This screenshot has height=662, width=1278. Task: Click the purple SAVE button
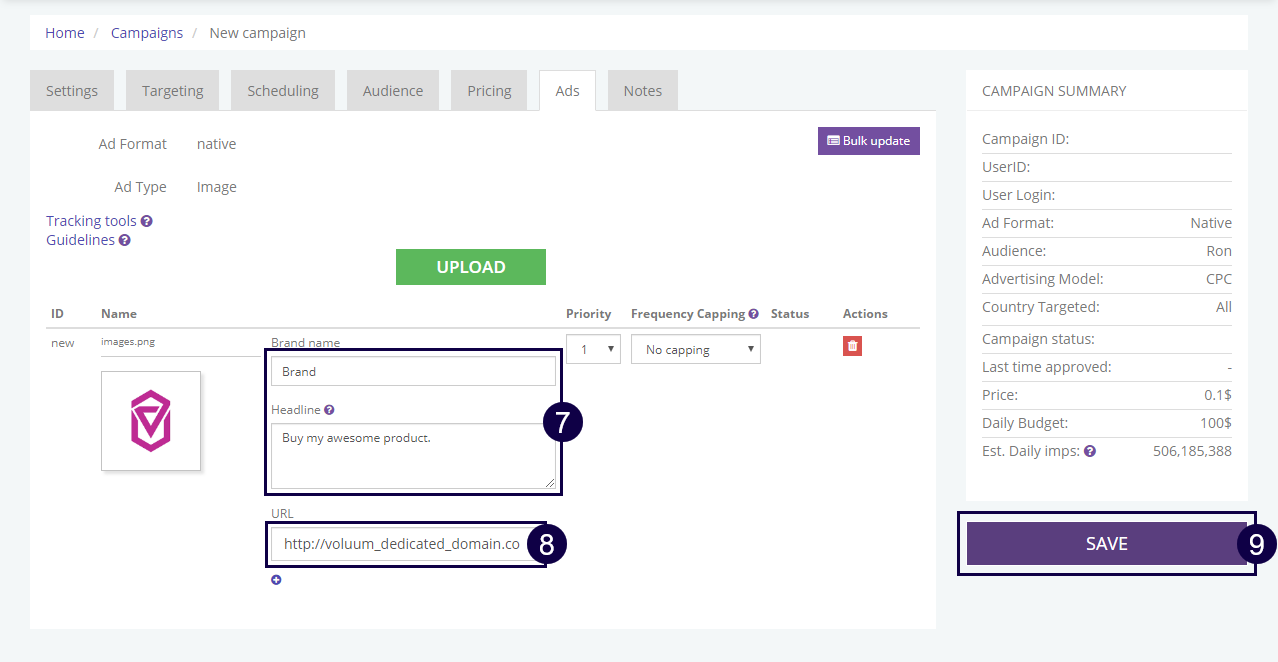pos(1106,544)
